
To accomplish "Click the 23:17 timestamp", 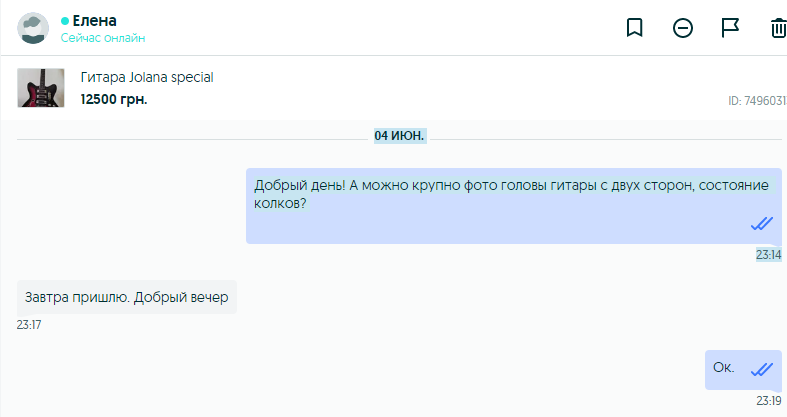I will point(29,325).
